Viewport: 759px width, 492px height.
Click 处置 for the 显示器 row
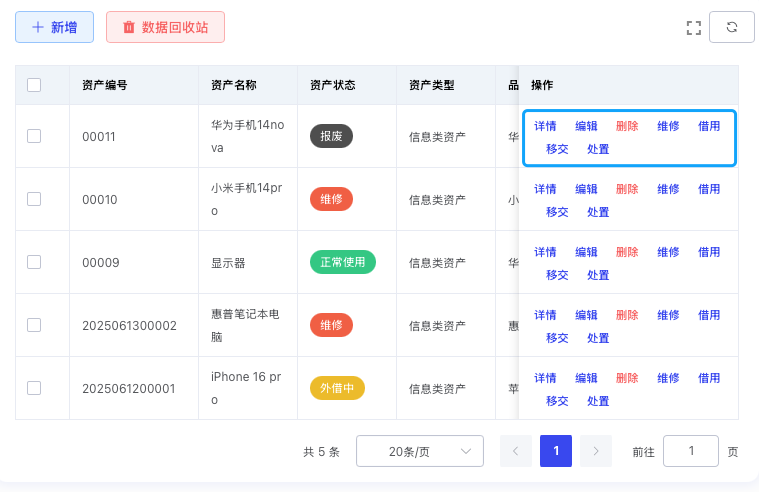pos(598,275)
